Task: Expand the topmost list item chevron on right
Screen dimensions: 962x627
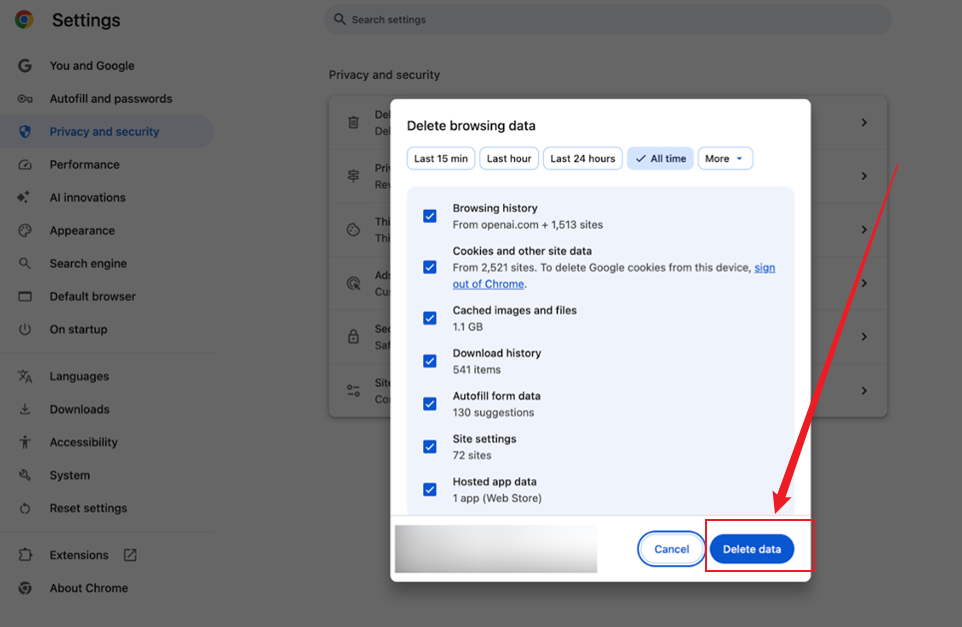Action: coord(864,120)
